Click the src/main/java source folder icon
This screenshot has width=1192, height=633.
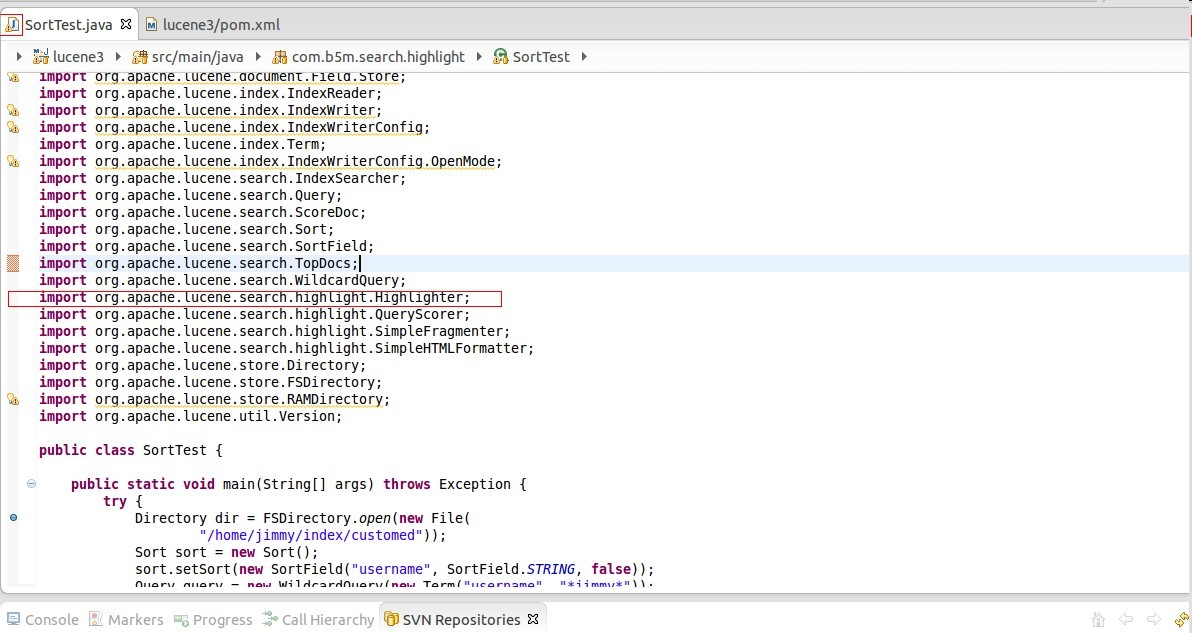140,57
